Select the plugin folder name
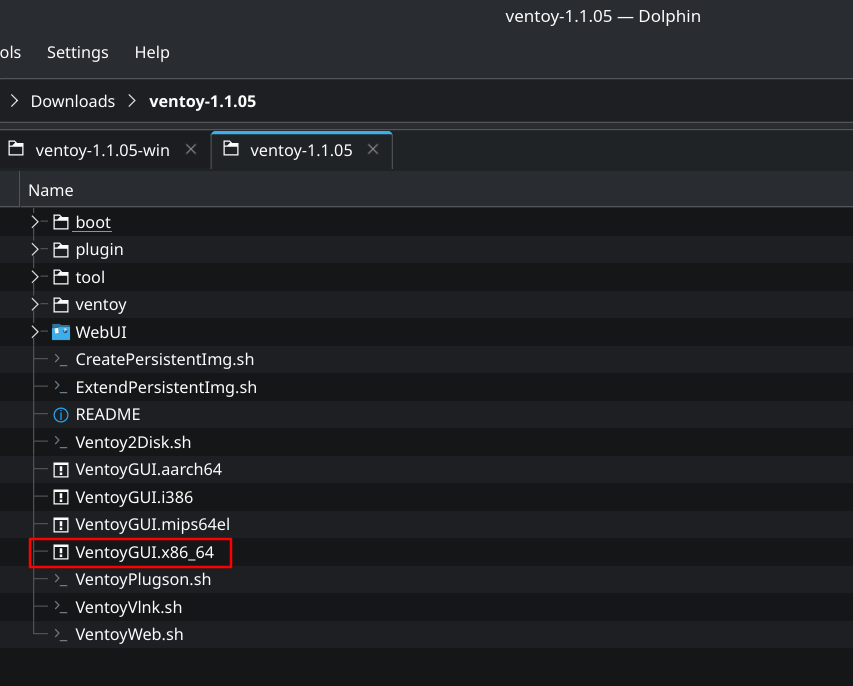The height and width of the screenshot is (686, 853). (100, 250)
